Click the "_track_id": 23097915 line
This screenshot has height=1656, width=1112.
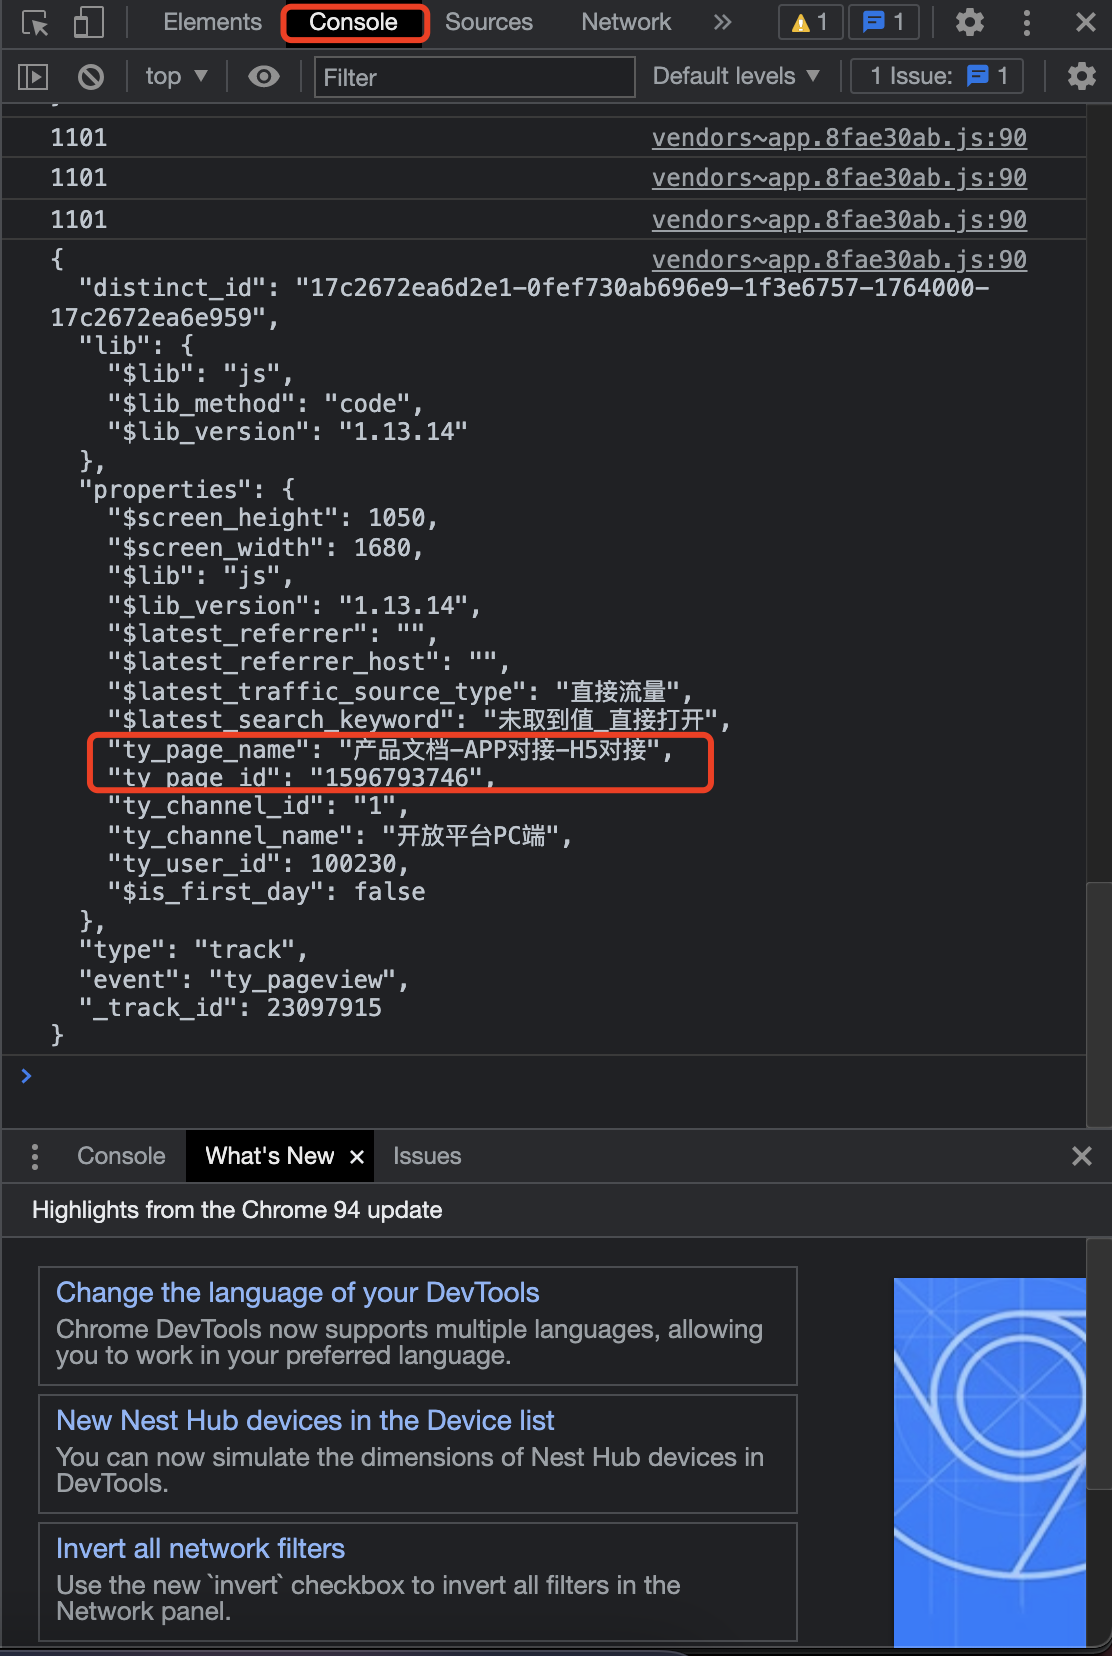(x=230, y=1007)
